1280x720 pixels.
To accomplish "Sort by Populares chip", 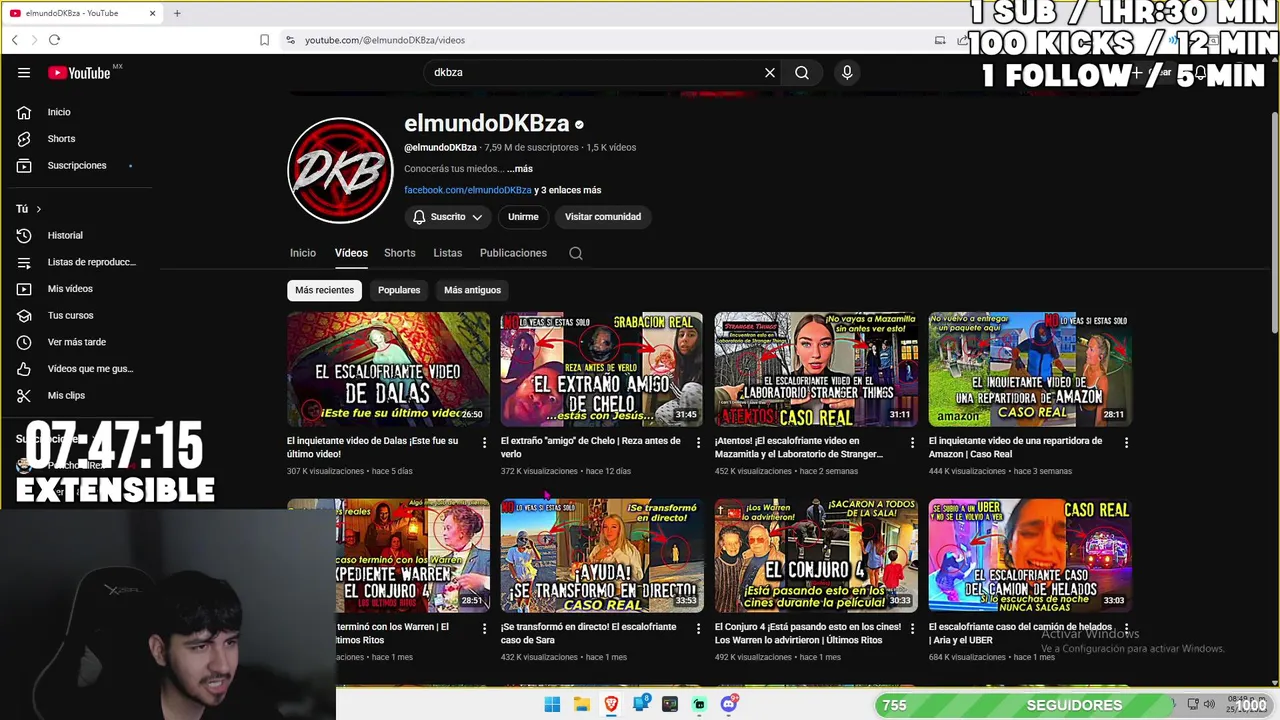I will point(399,290).
